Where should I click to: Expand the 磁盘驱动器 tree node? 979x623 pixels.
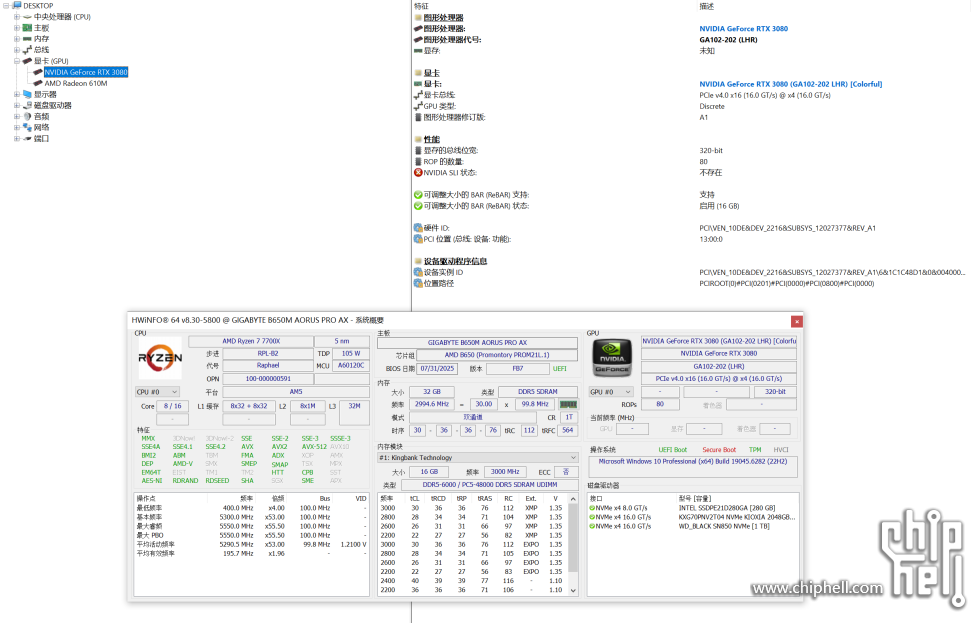pyautogui.click(x=17, y=105)
